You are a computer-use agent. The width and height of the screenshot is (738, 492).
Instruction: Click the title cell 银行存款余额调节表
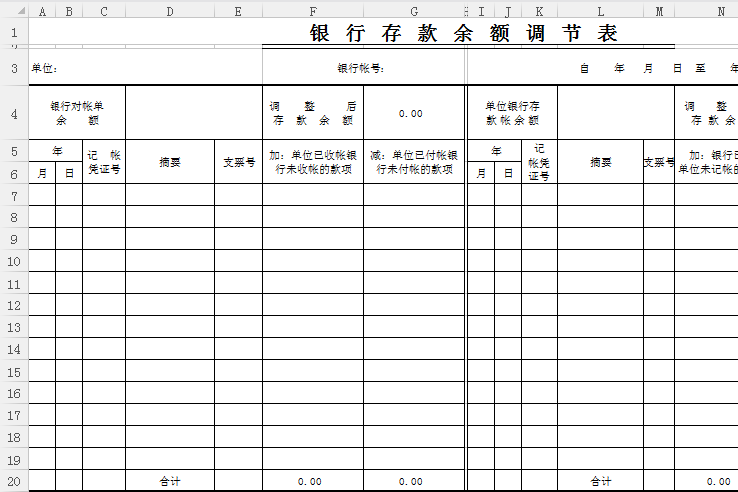[x=464, y=33]
